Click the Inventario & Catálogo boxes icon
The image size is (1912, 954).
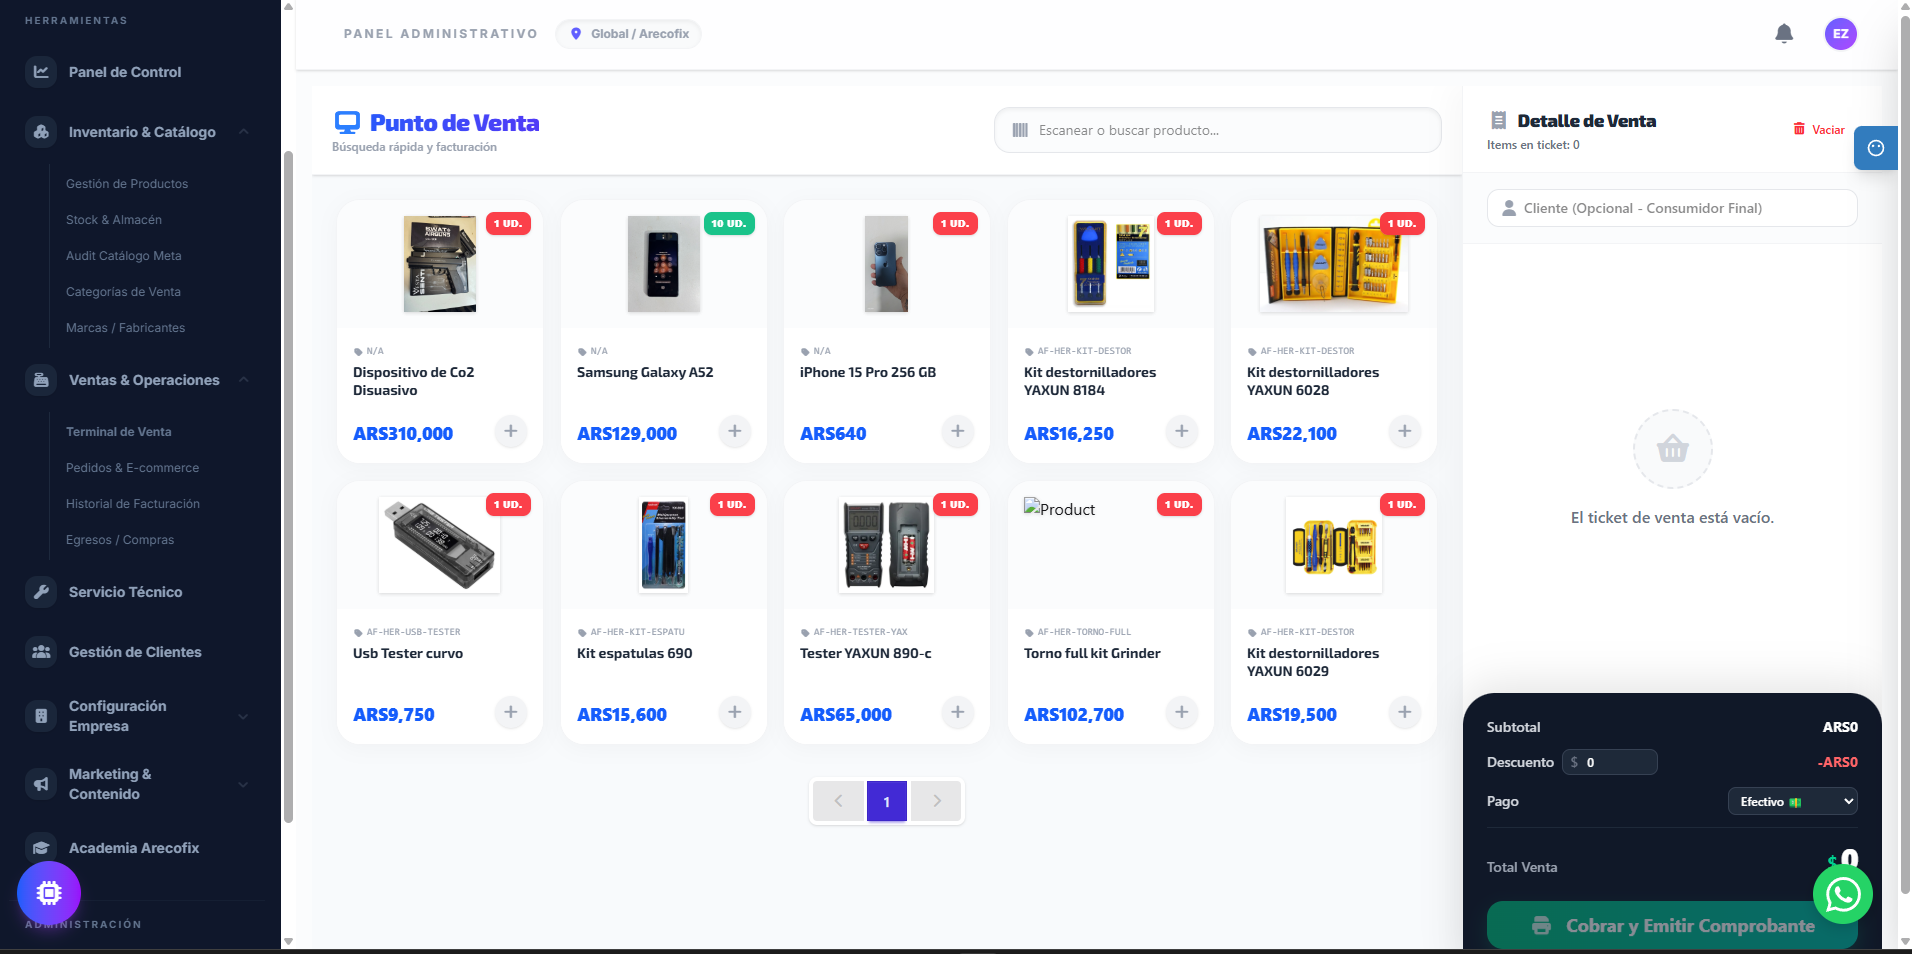(x=41, y=132)
